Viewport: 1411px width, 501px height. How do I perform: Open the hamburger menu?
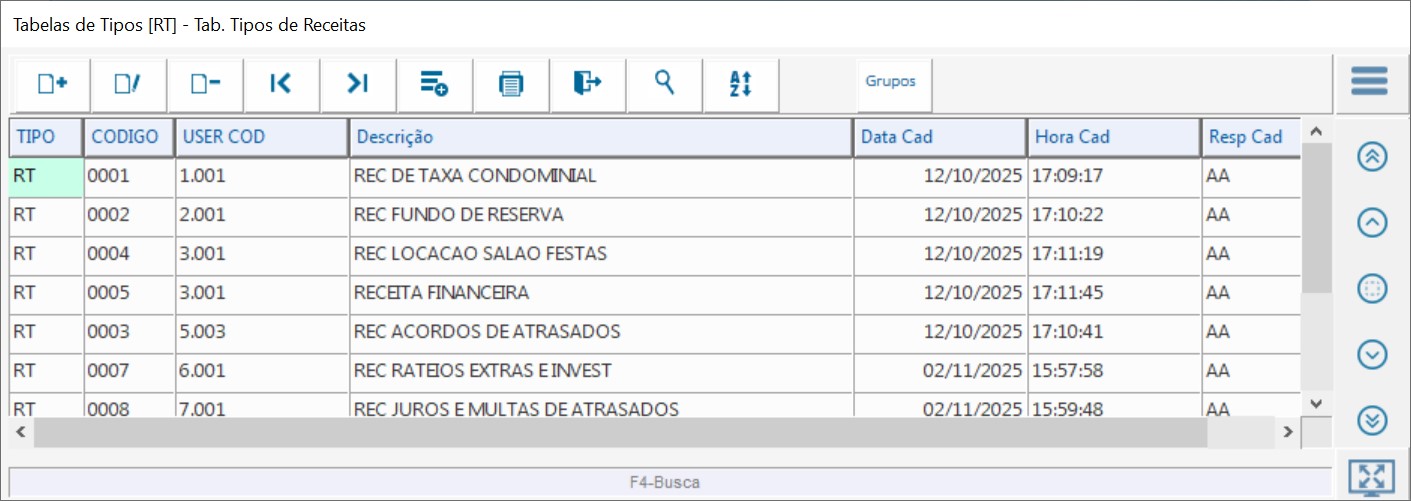1369,81
